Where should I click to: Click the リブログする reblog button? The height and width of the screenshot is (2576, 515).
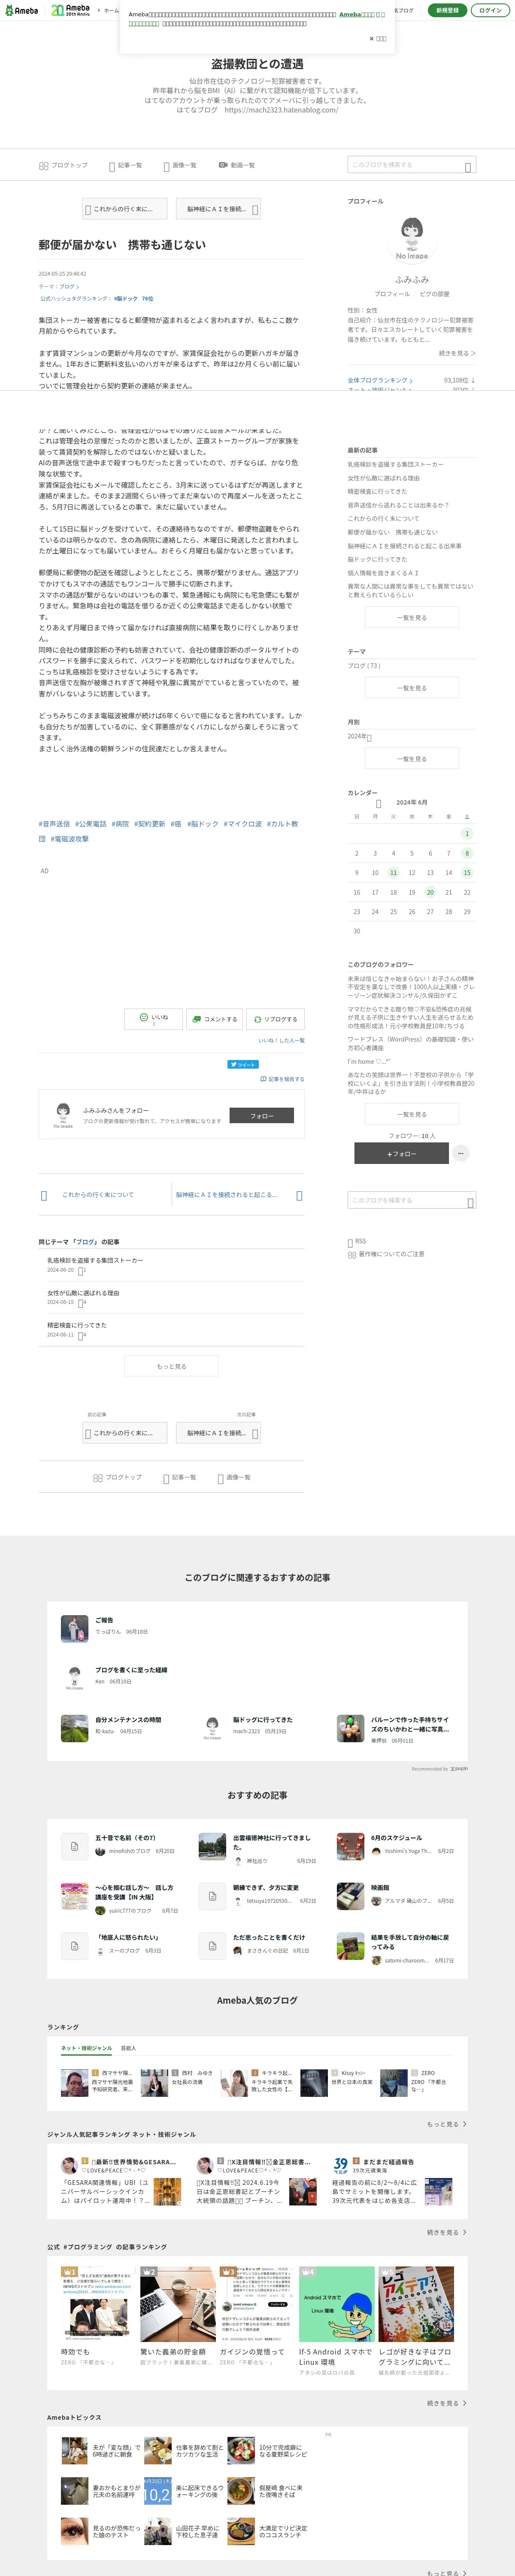click(275, 1019)
